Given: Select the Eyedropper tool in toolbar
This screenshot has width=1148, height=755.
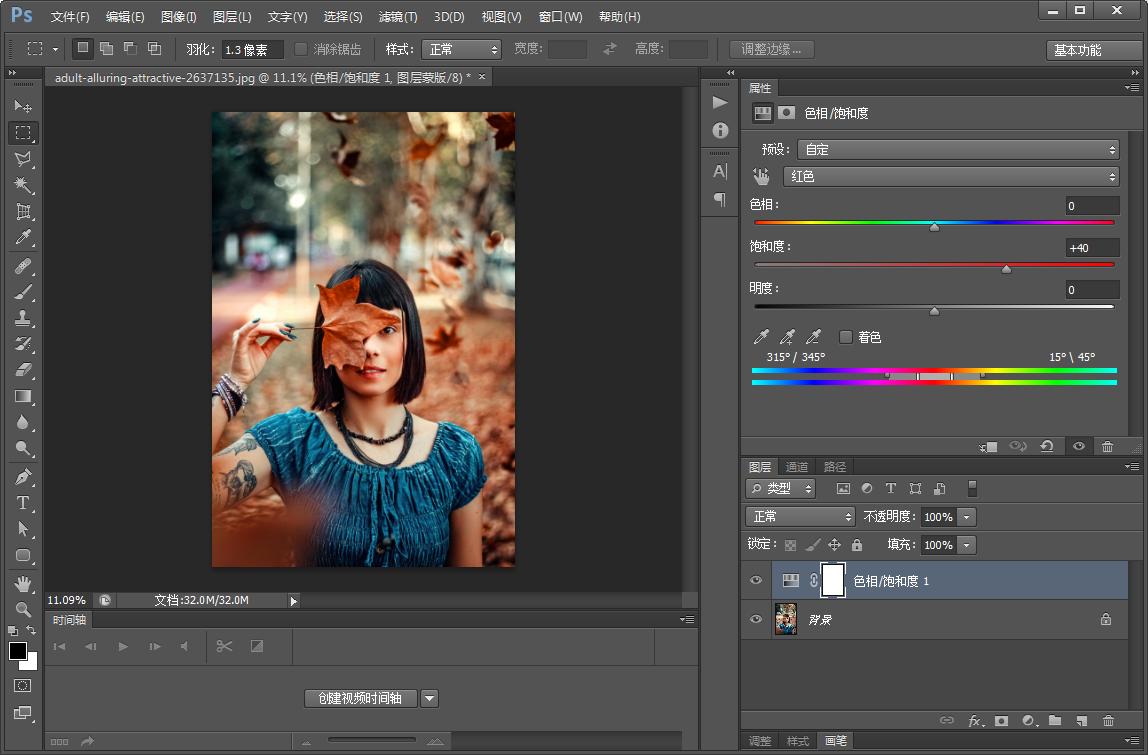Looking at the screenshot, I should pos(23,238).
